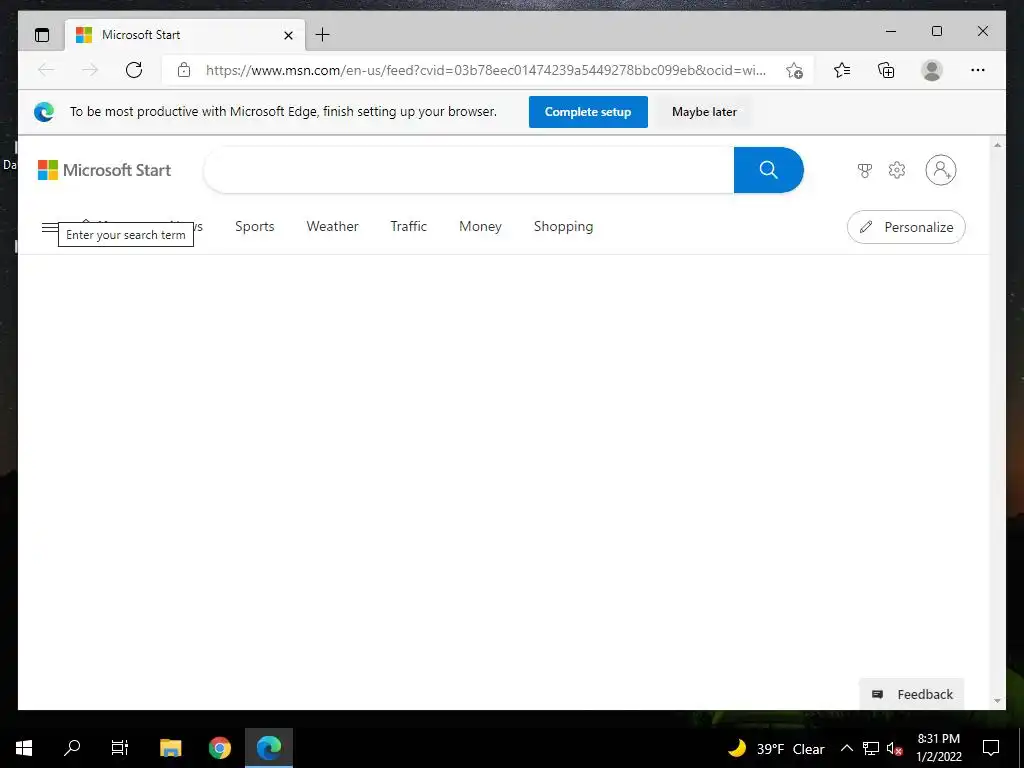1024x768 pixels.
Task: Click the Edge icon on taskbar
Action: click(269, 748)
